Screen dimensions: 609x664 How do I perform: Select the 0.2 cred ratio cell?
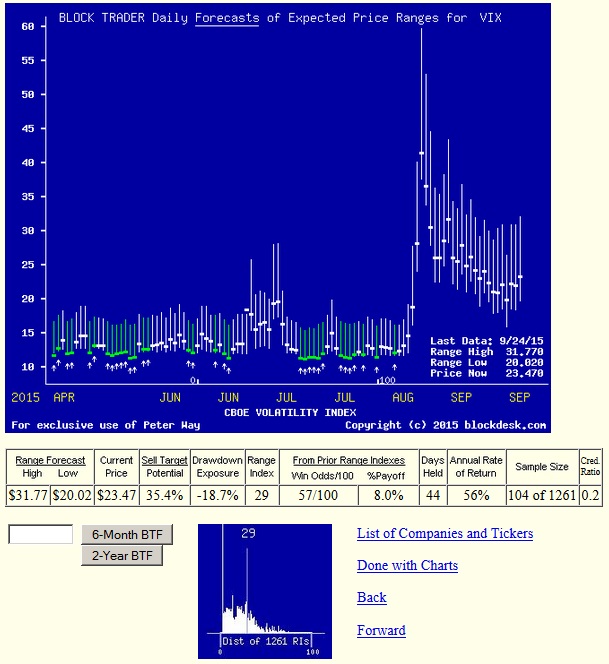[590, 495]
